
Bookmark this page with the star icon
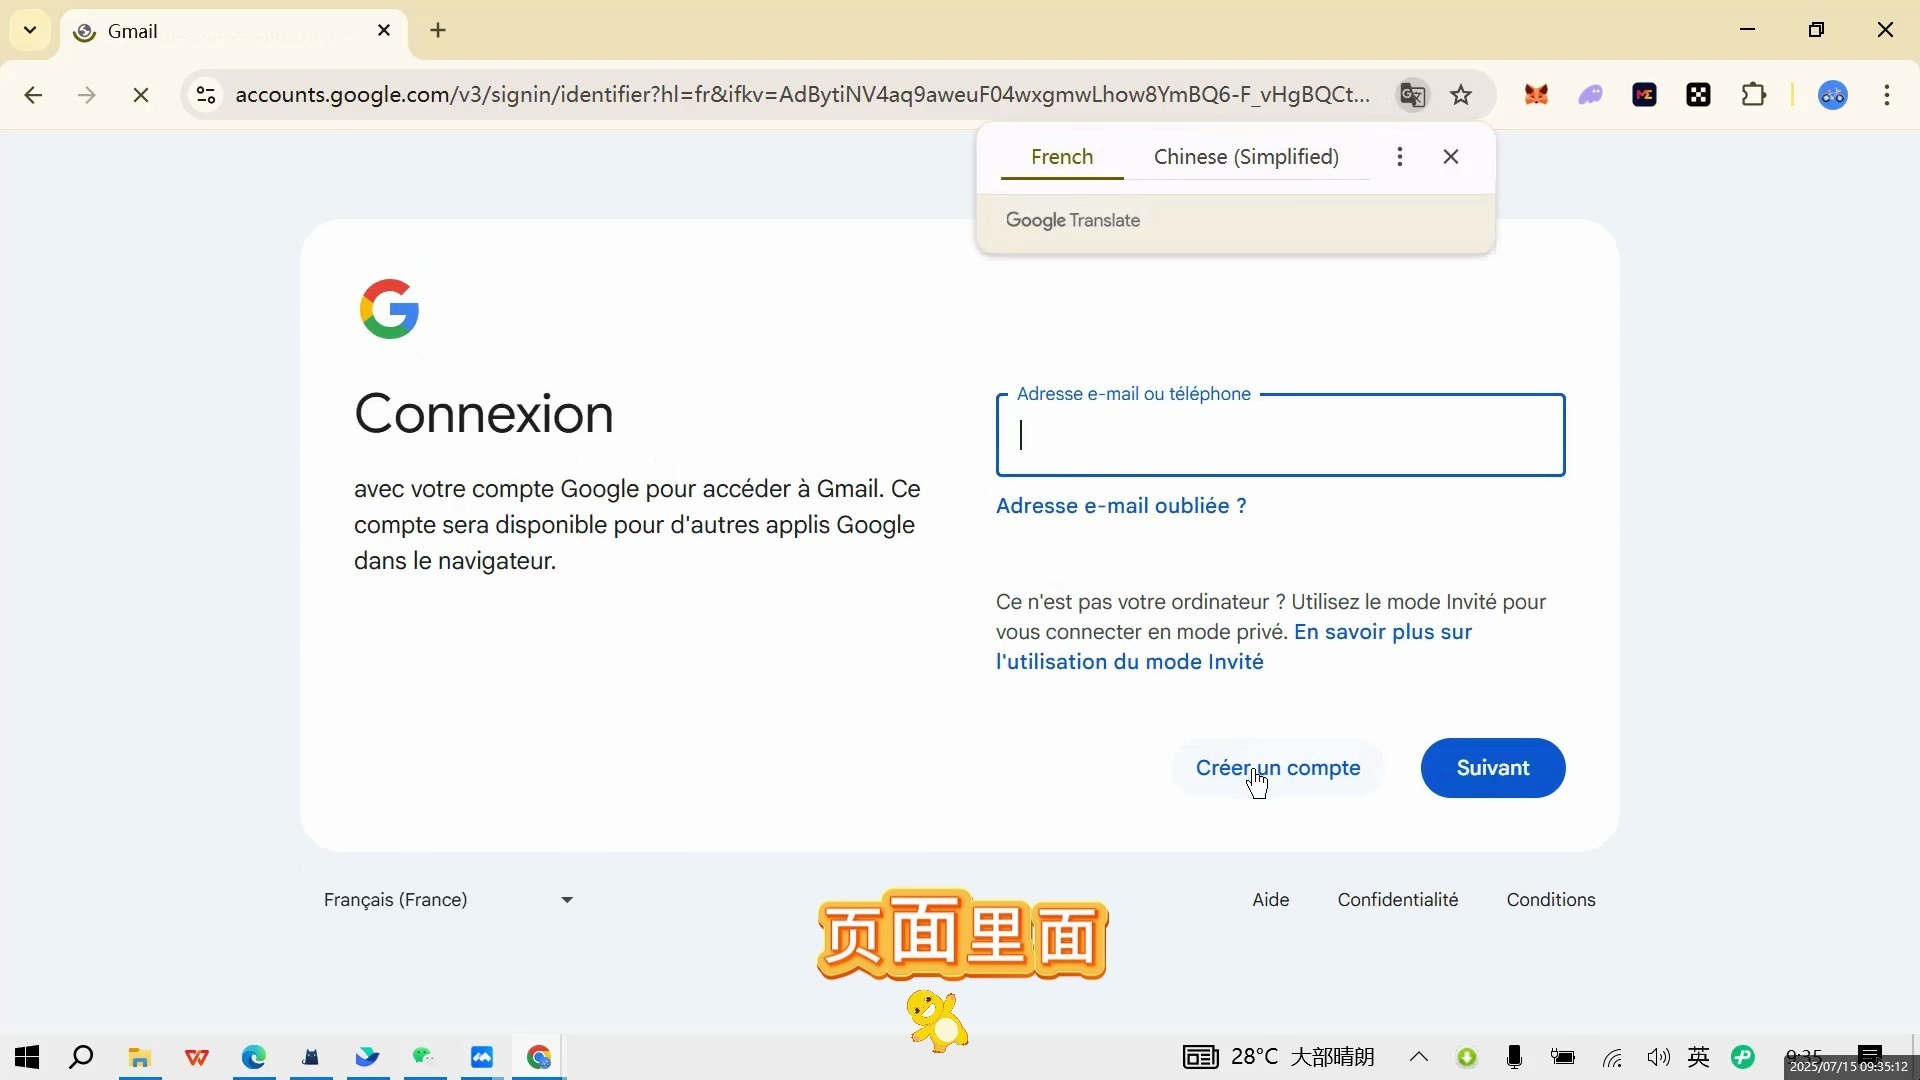[x=1461, y=95]
